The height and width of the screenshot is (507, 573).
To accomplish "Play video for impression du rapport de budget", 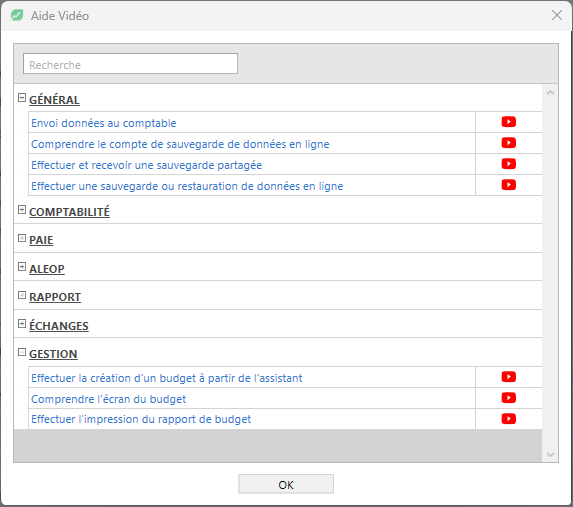I will [x=508, y=419].
